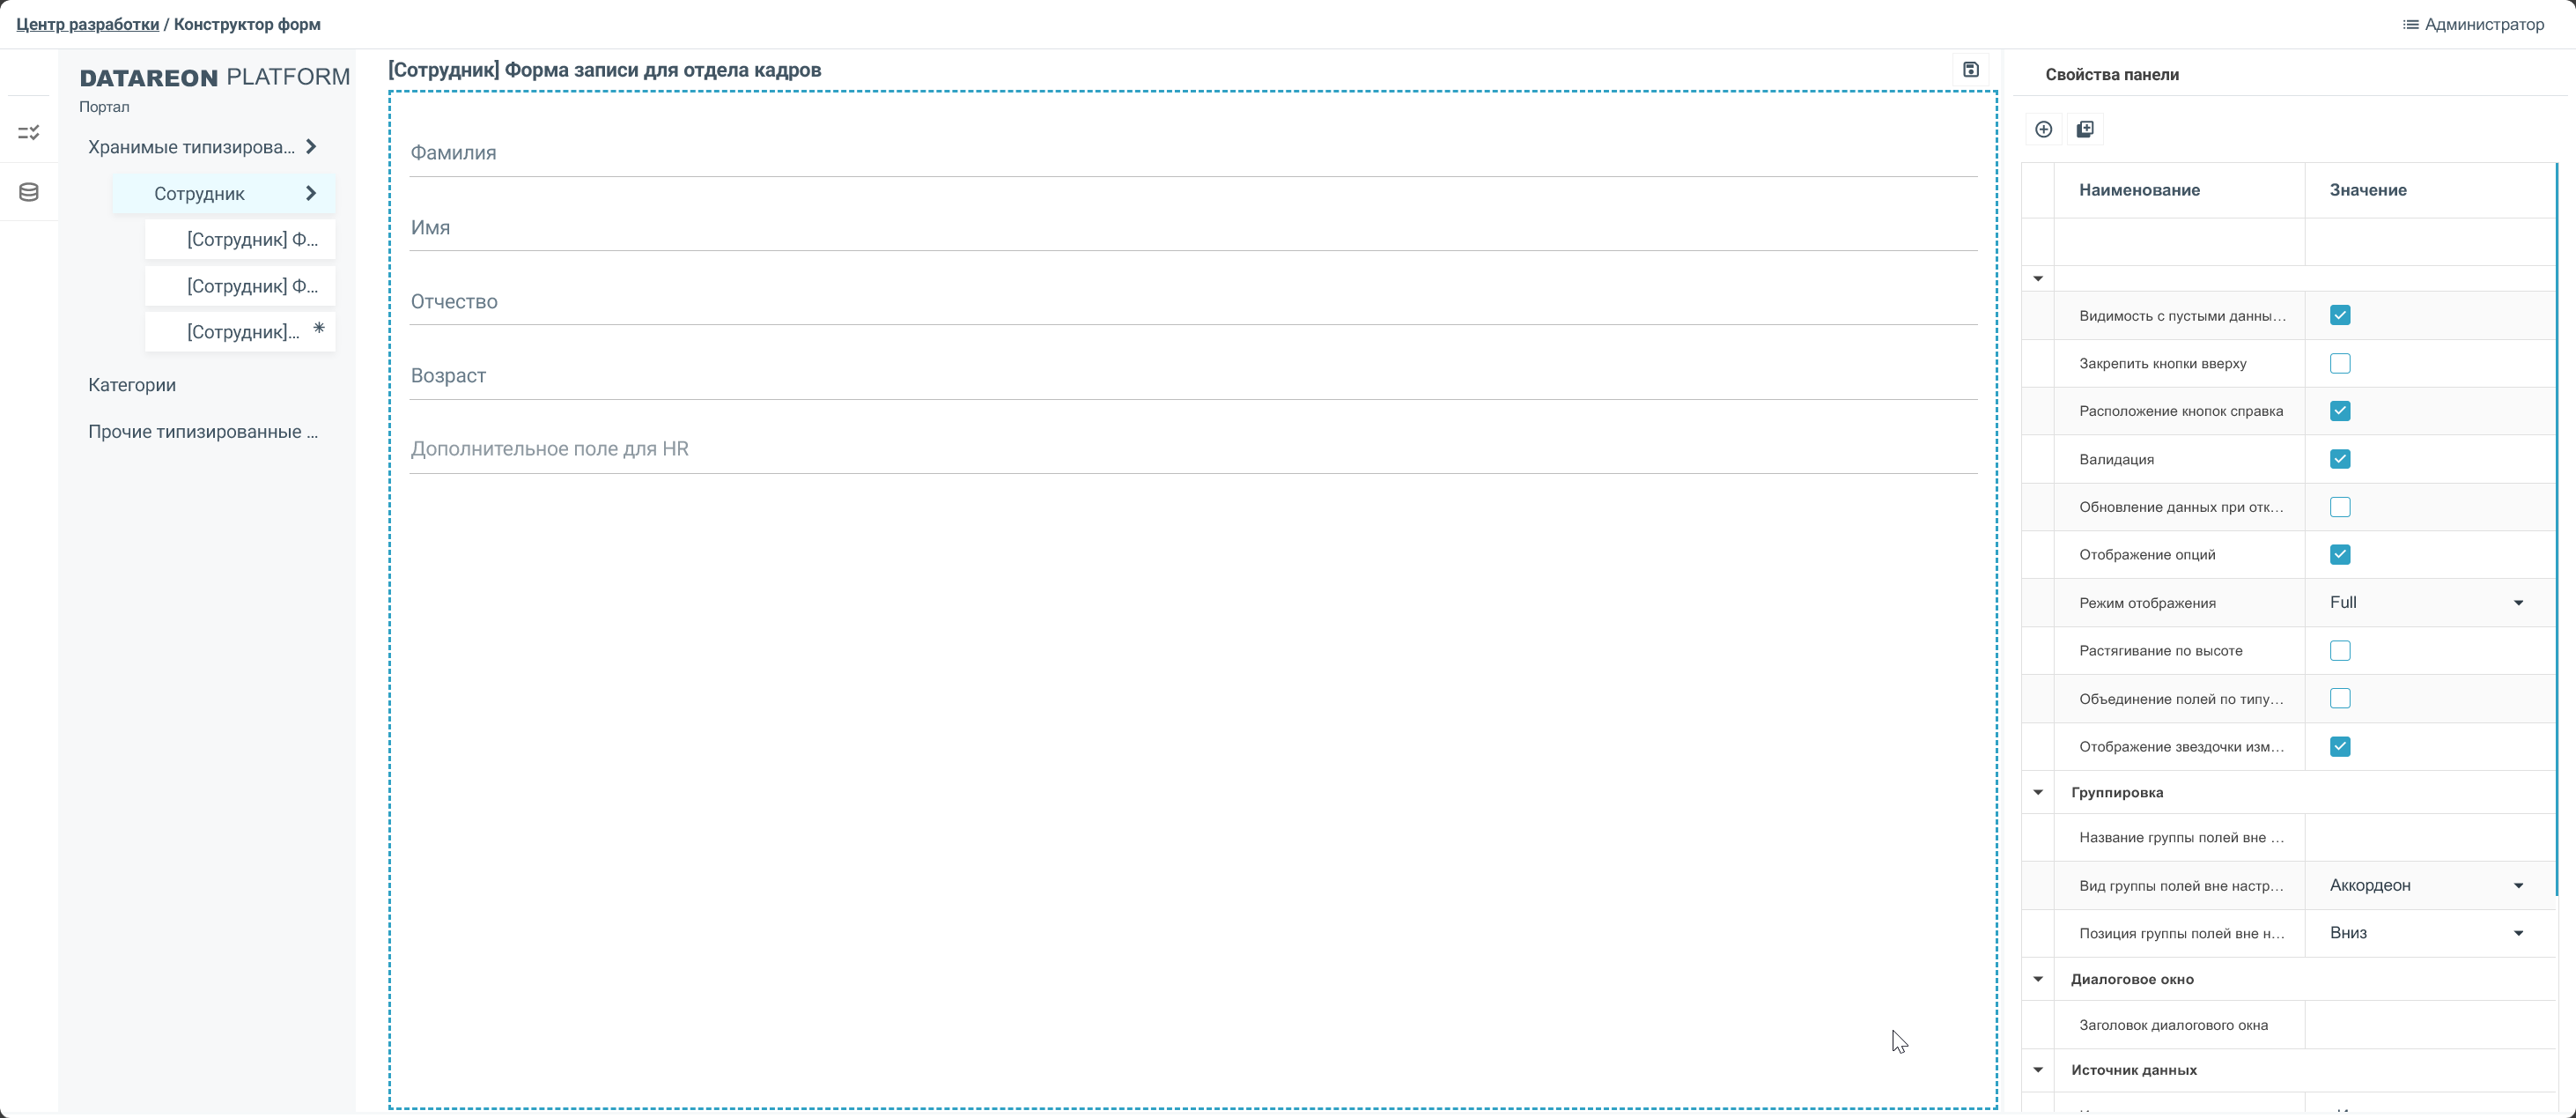Click the add property plus icon
Viewport: 2576px width, 1118px height.
pyautogui.click(x=2043, y=129)
